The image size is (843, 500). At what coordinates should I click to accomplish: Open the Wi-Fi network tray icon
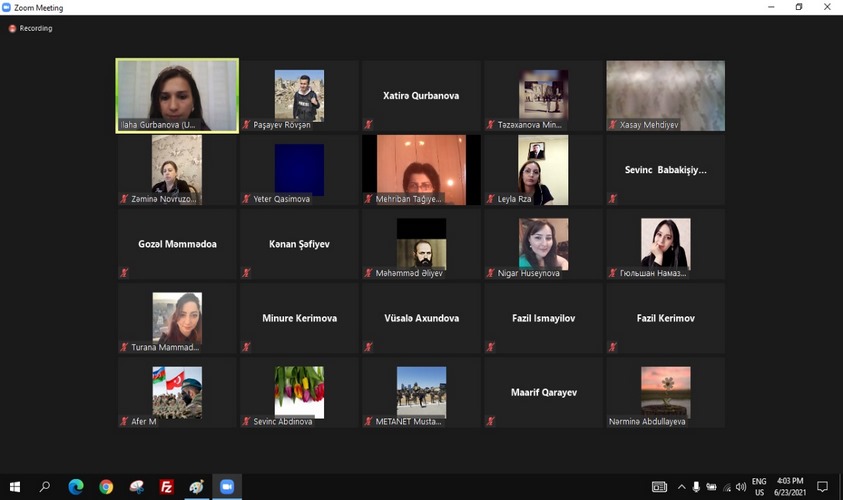725,487
